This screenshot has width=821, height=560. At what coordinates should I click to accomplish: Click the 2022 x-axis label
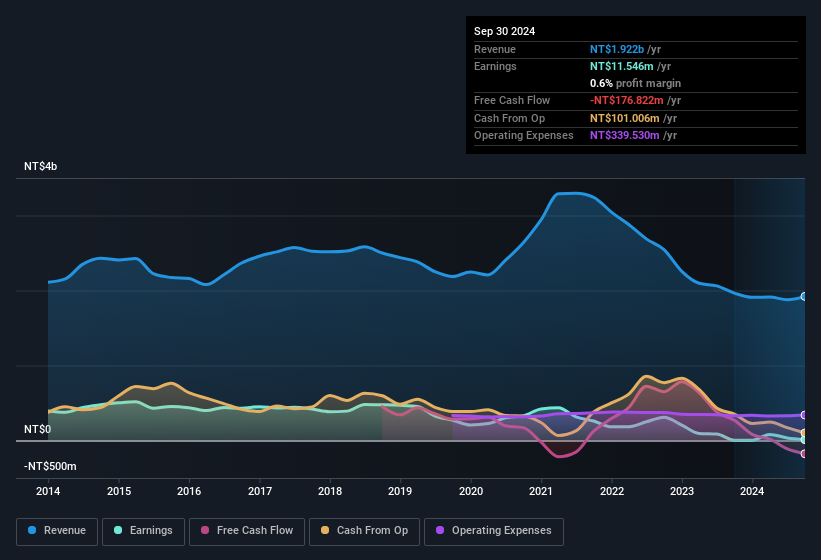click(x=612, y=491)
